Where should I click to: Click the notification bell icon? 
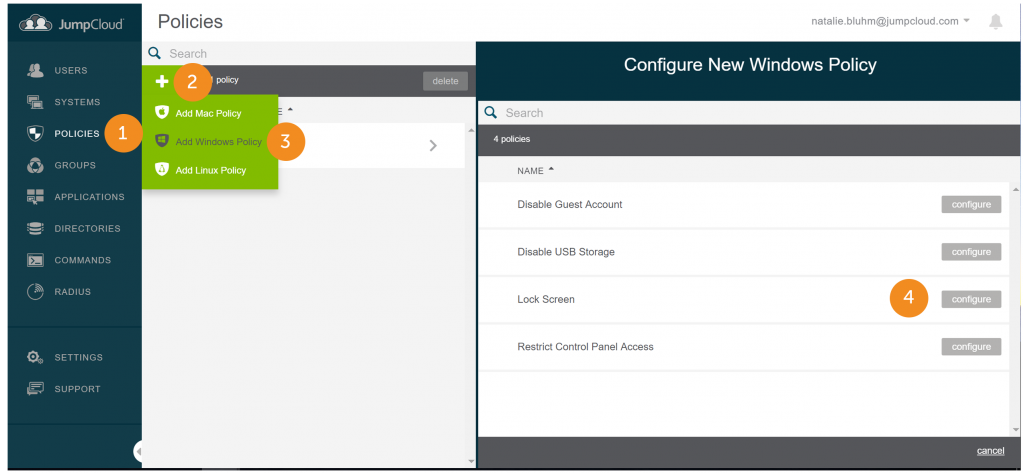click(x=995, y=21)
